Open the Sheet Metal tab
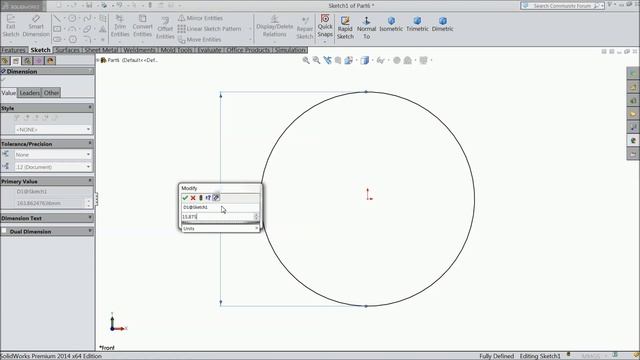 pos(101,50)
